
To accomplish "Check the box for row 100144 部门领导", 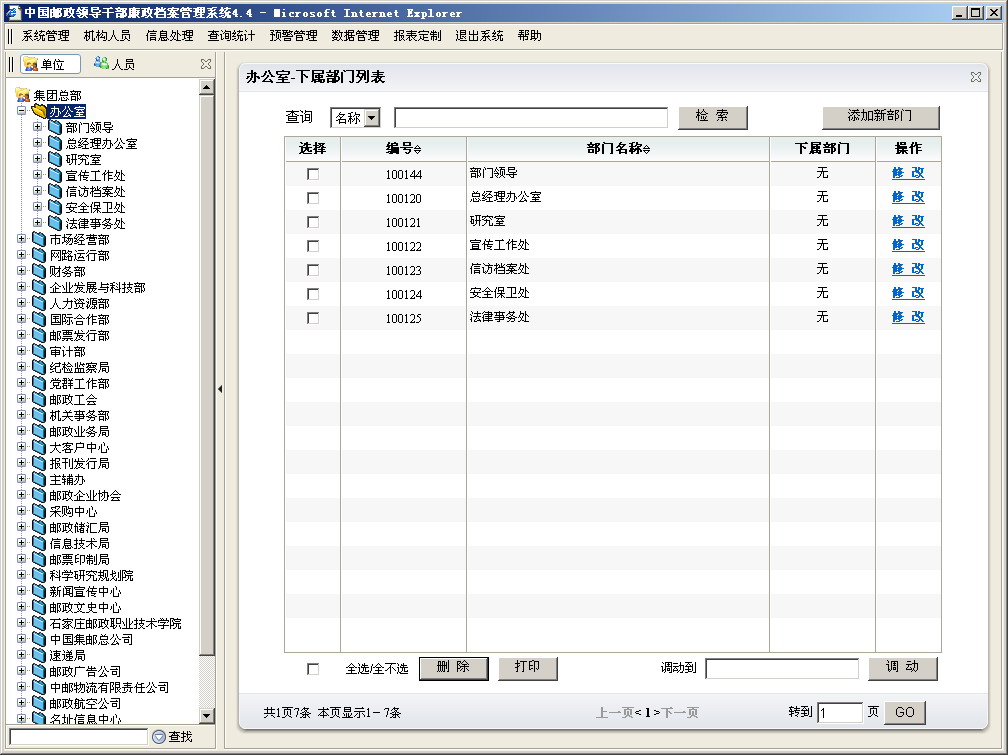I will [x=313, y=174].
